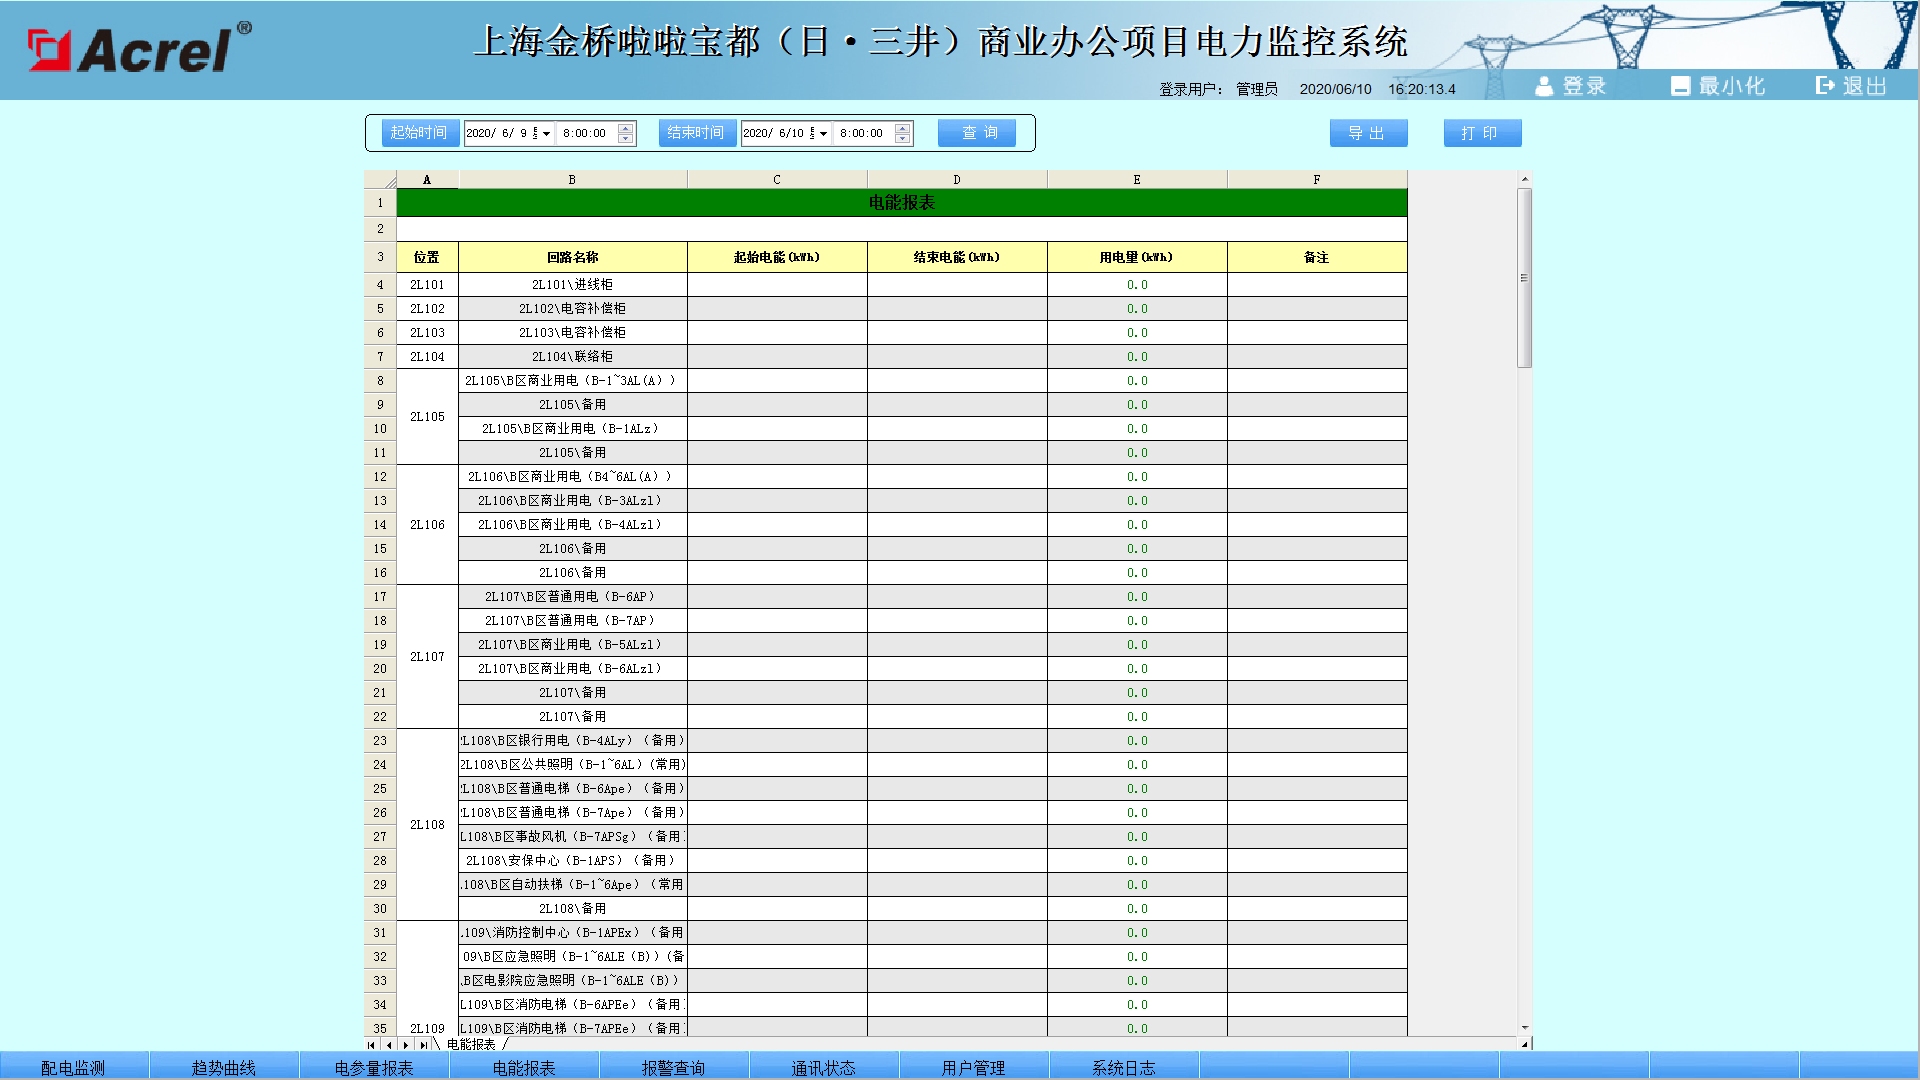Open the 趋势曲线 tab

point(224,1067)
